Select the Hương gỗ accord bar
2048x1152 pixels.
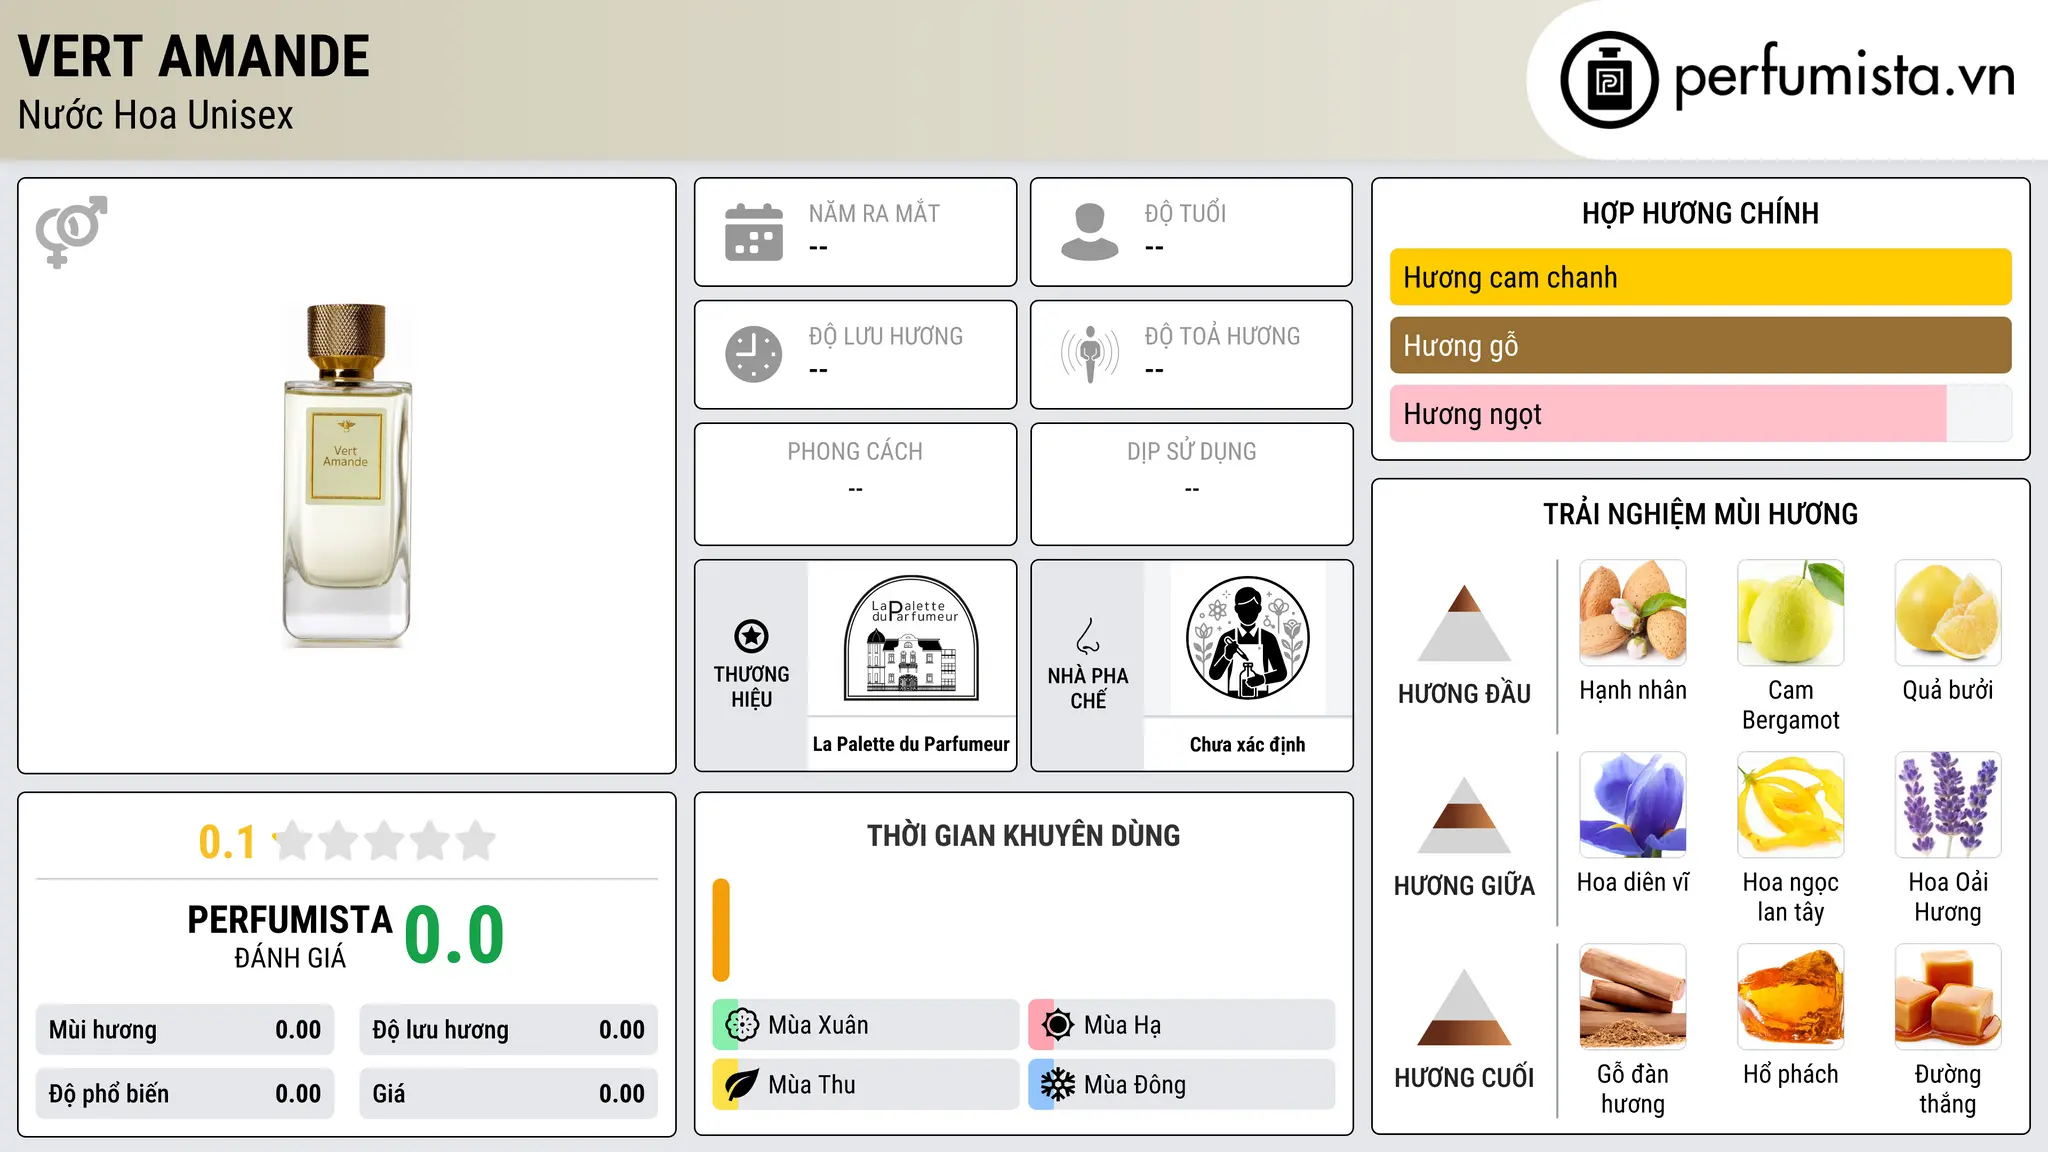point(1700,345)
